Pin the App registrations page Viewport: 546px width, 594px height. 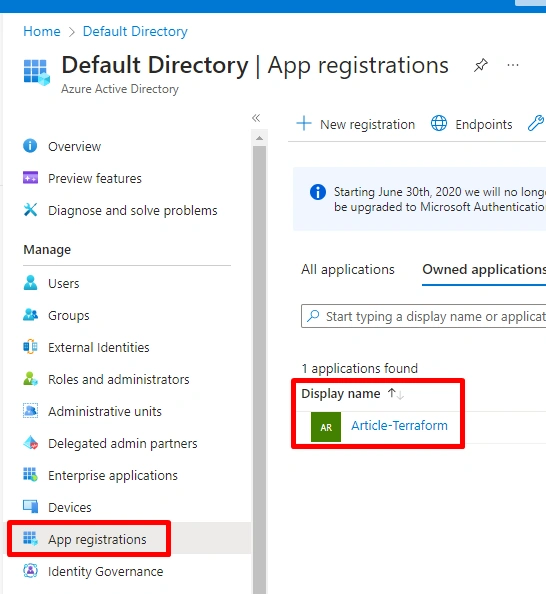tap(480, 66)
